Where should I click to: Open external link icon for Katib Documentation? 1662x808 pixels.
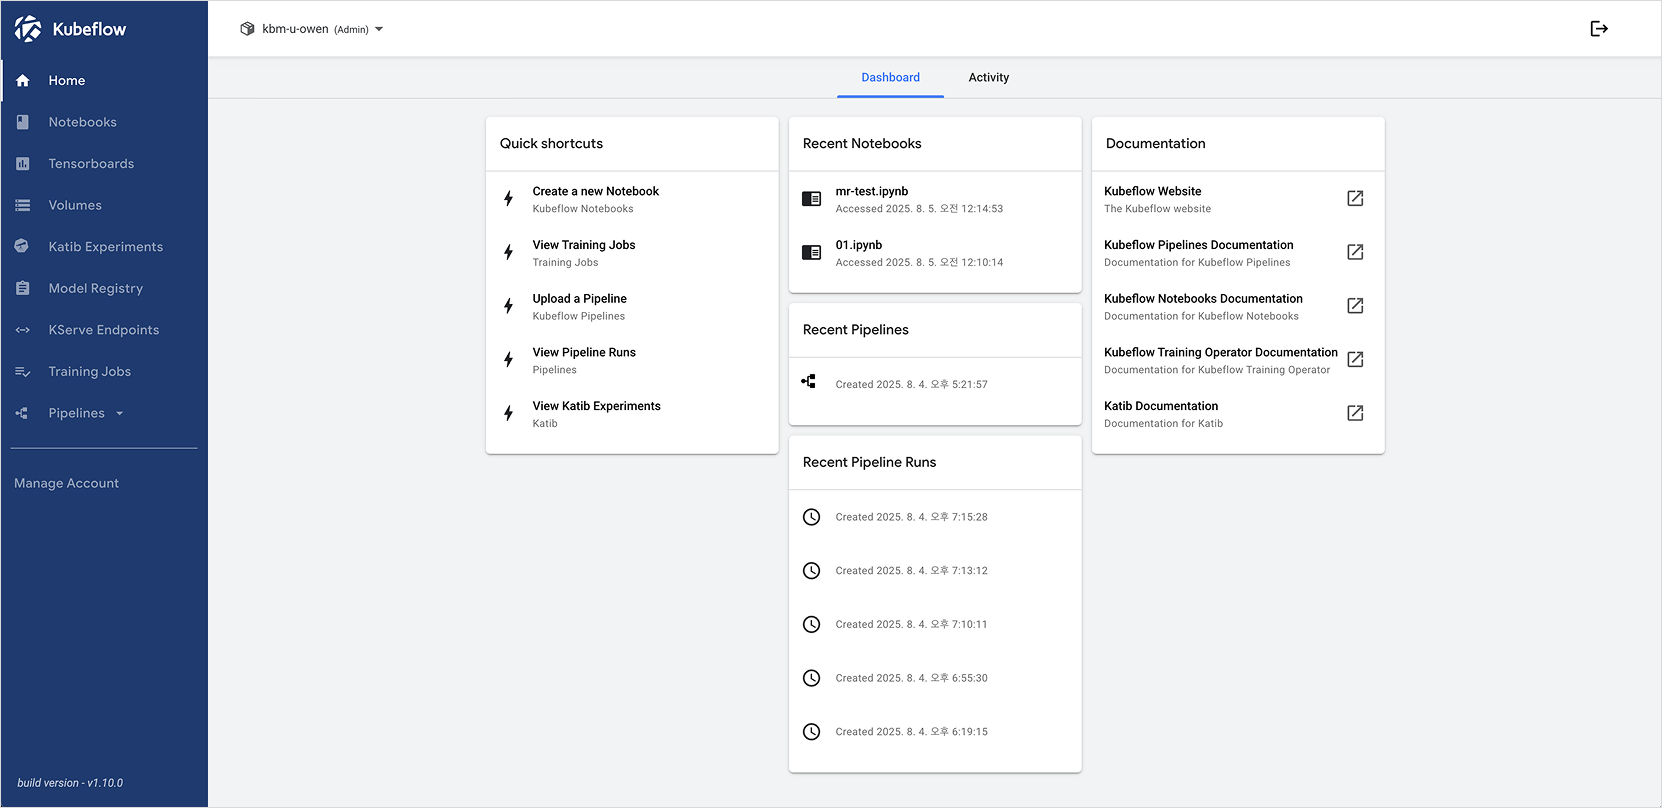[x=1355, y=413]
